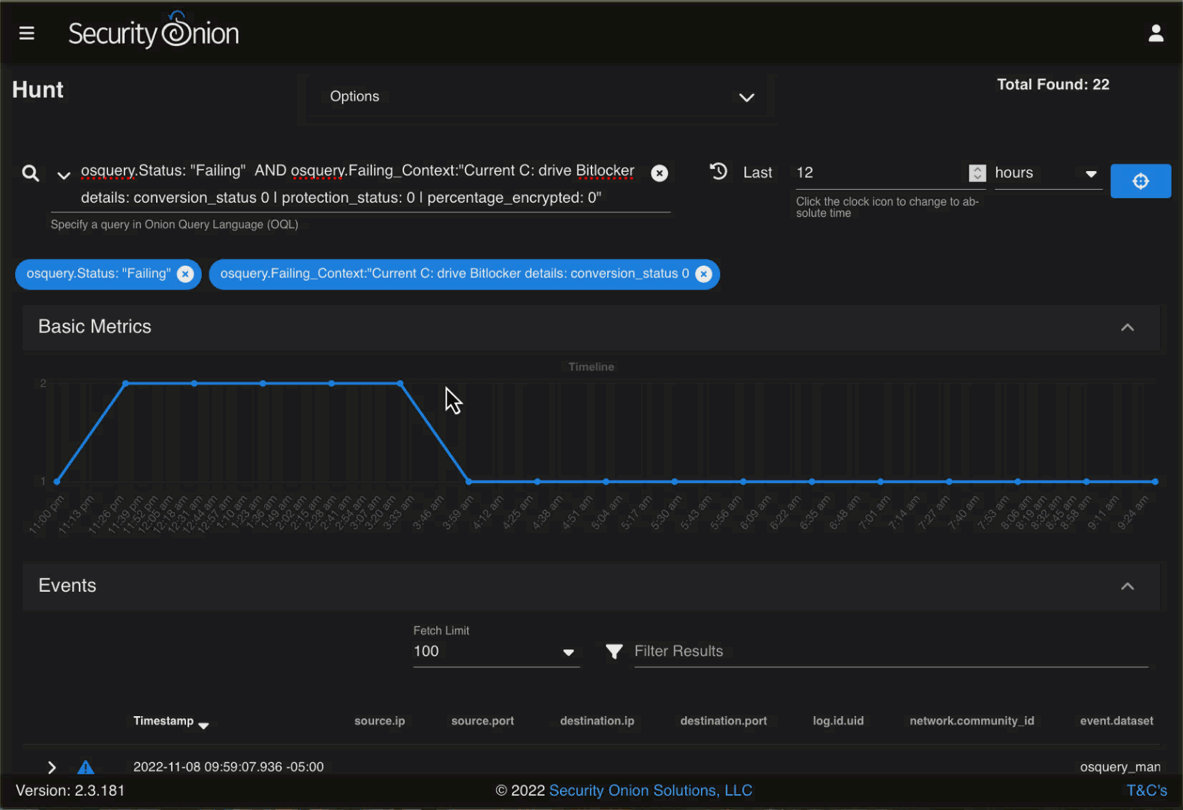
Task: Click the Security Onion logo
Action: pos(152,31)
